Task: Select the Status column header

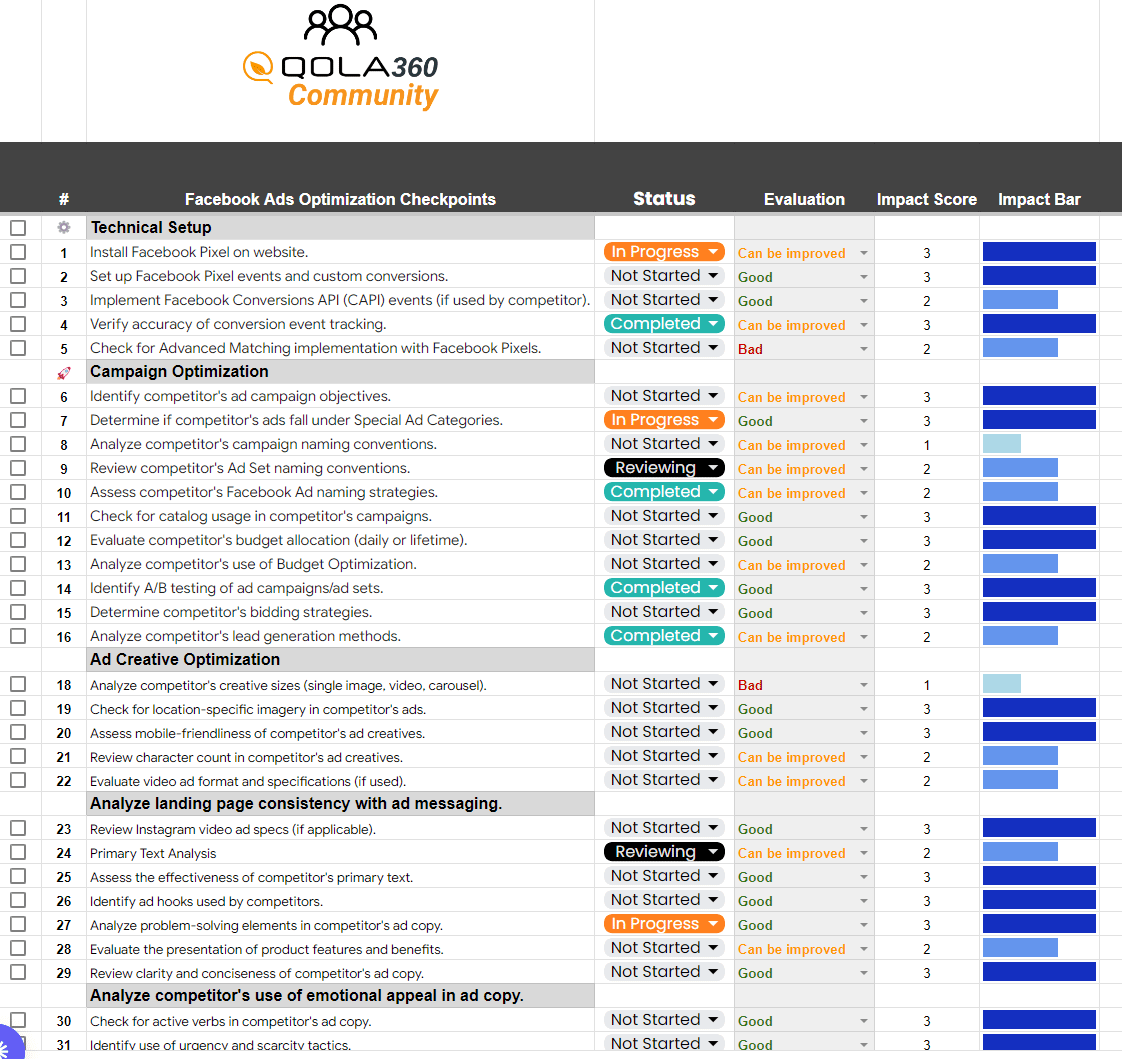Action: [x=664, y=198]
